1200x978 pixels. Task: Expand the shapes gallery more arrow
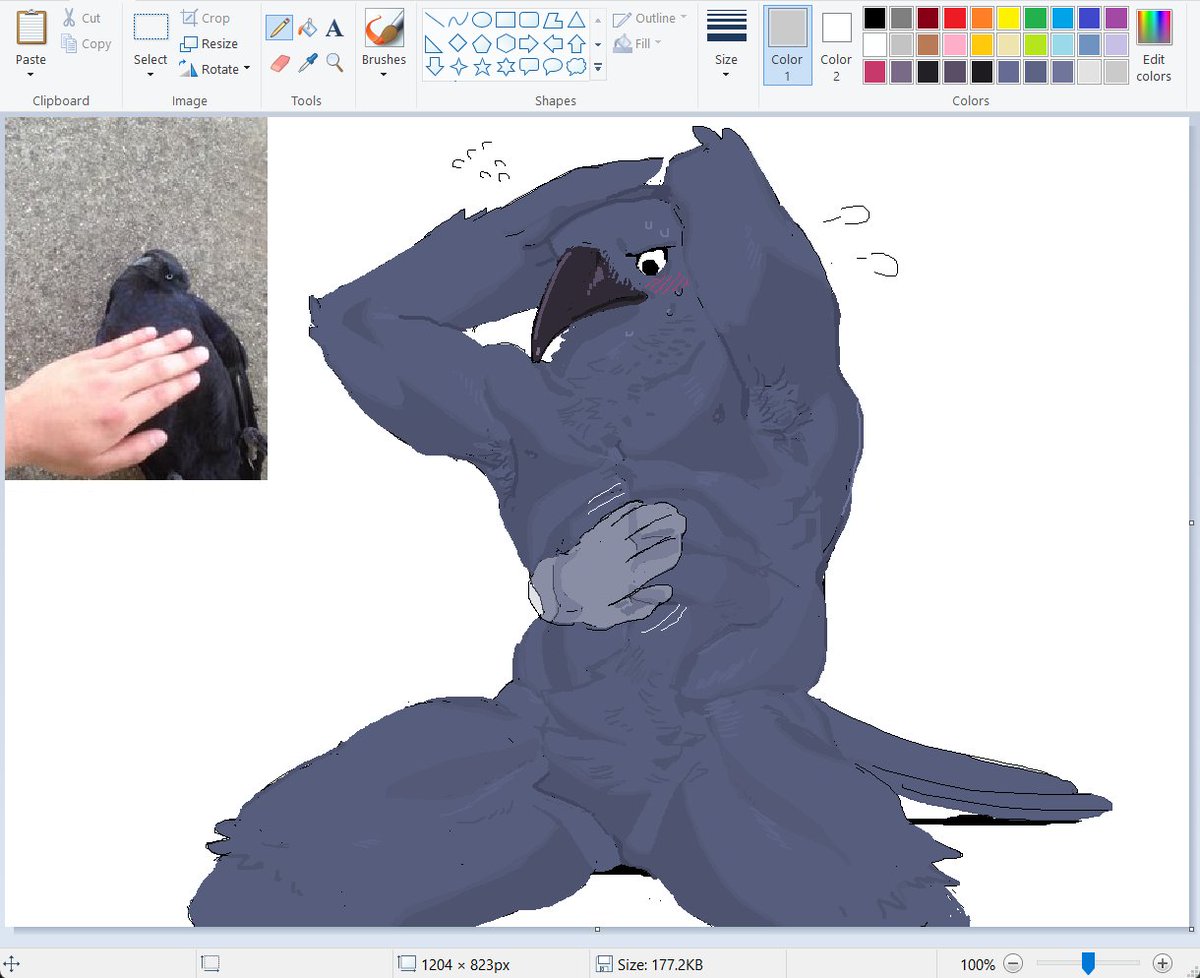pos(598,68)
